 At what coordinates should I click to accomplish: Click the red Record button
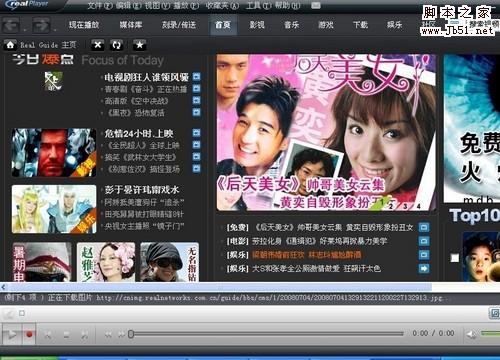click(29, 334)
